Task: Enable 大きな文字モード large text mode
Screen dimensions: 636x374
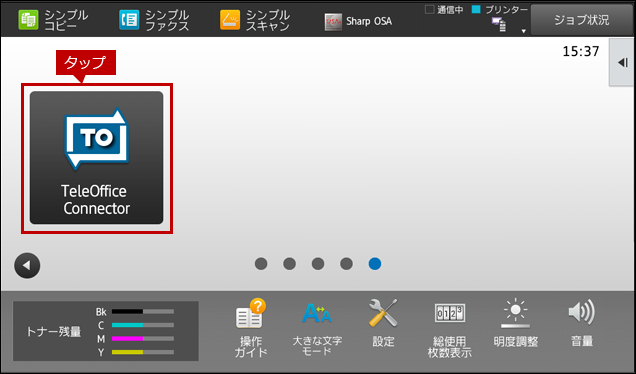Action: 317,329
